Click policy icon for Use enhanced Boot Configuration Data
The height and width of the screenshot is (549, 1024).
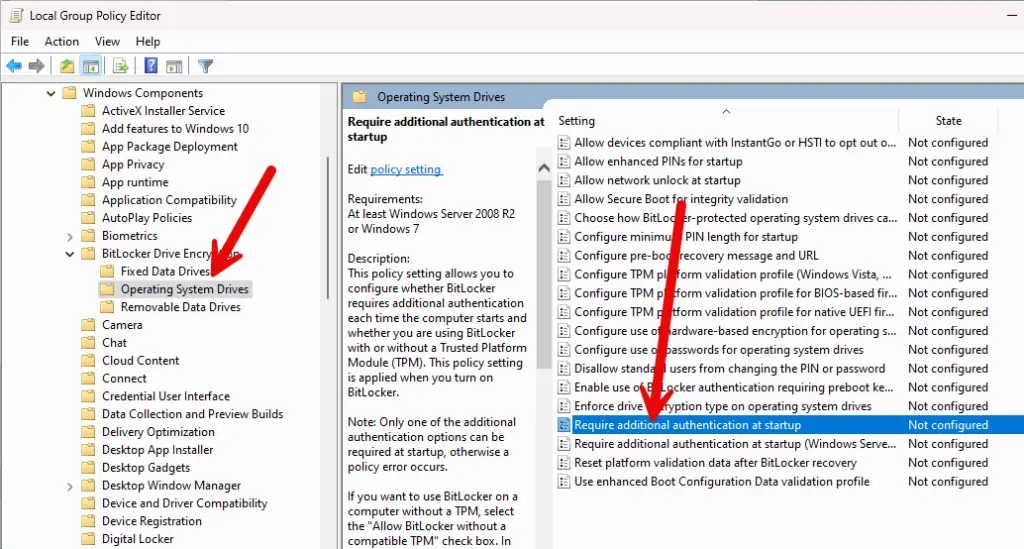tap(564, 482)
